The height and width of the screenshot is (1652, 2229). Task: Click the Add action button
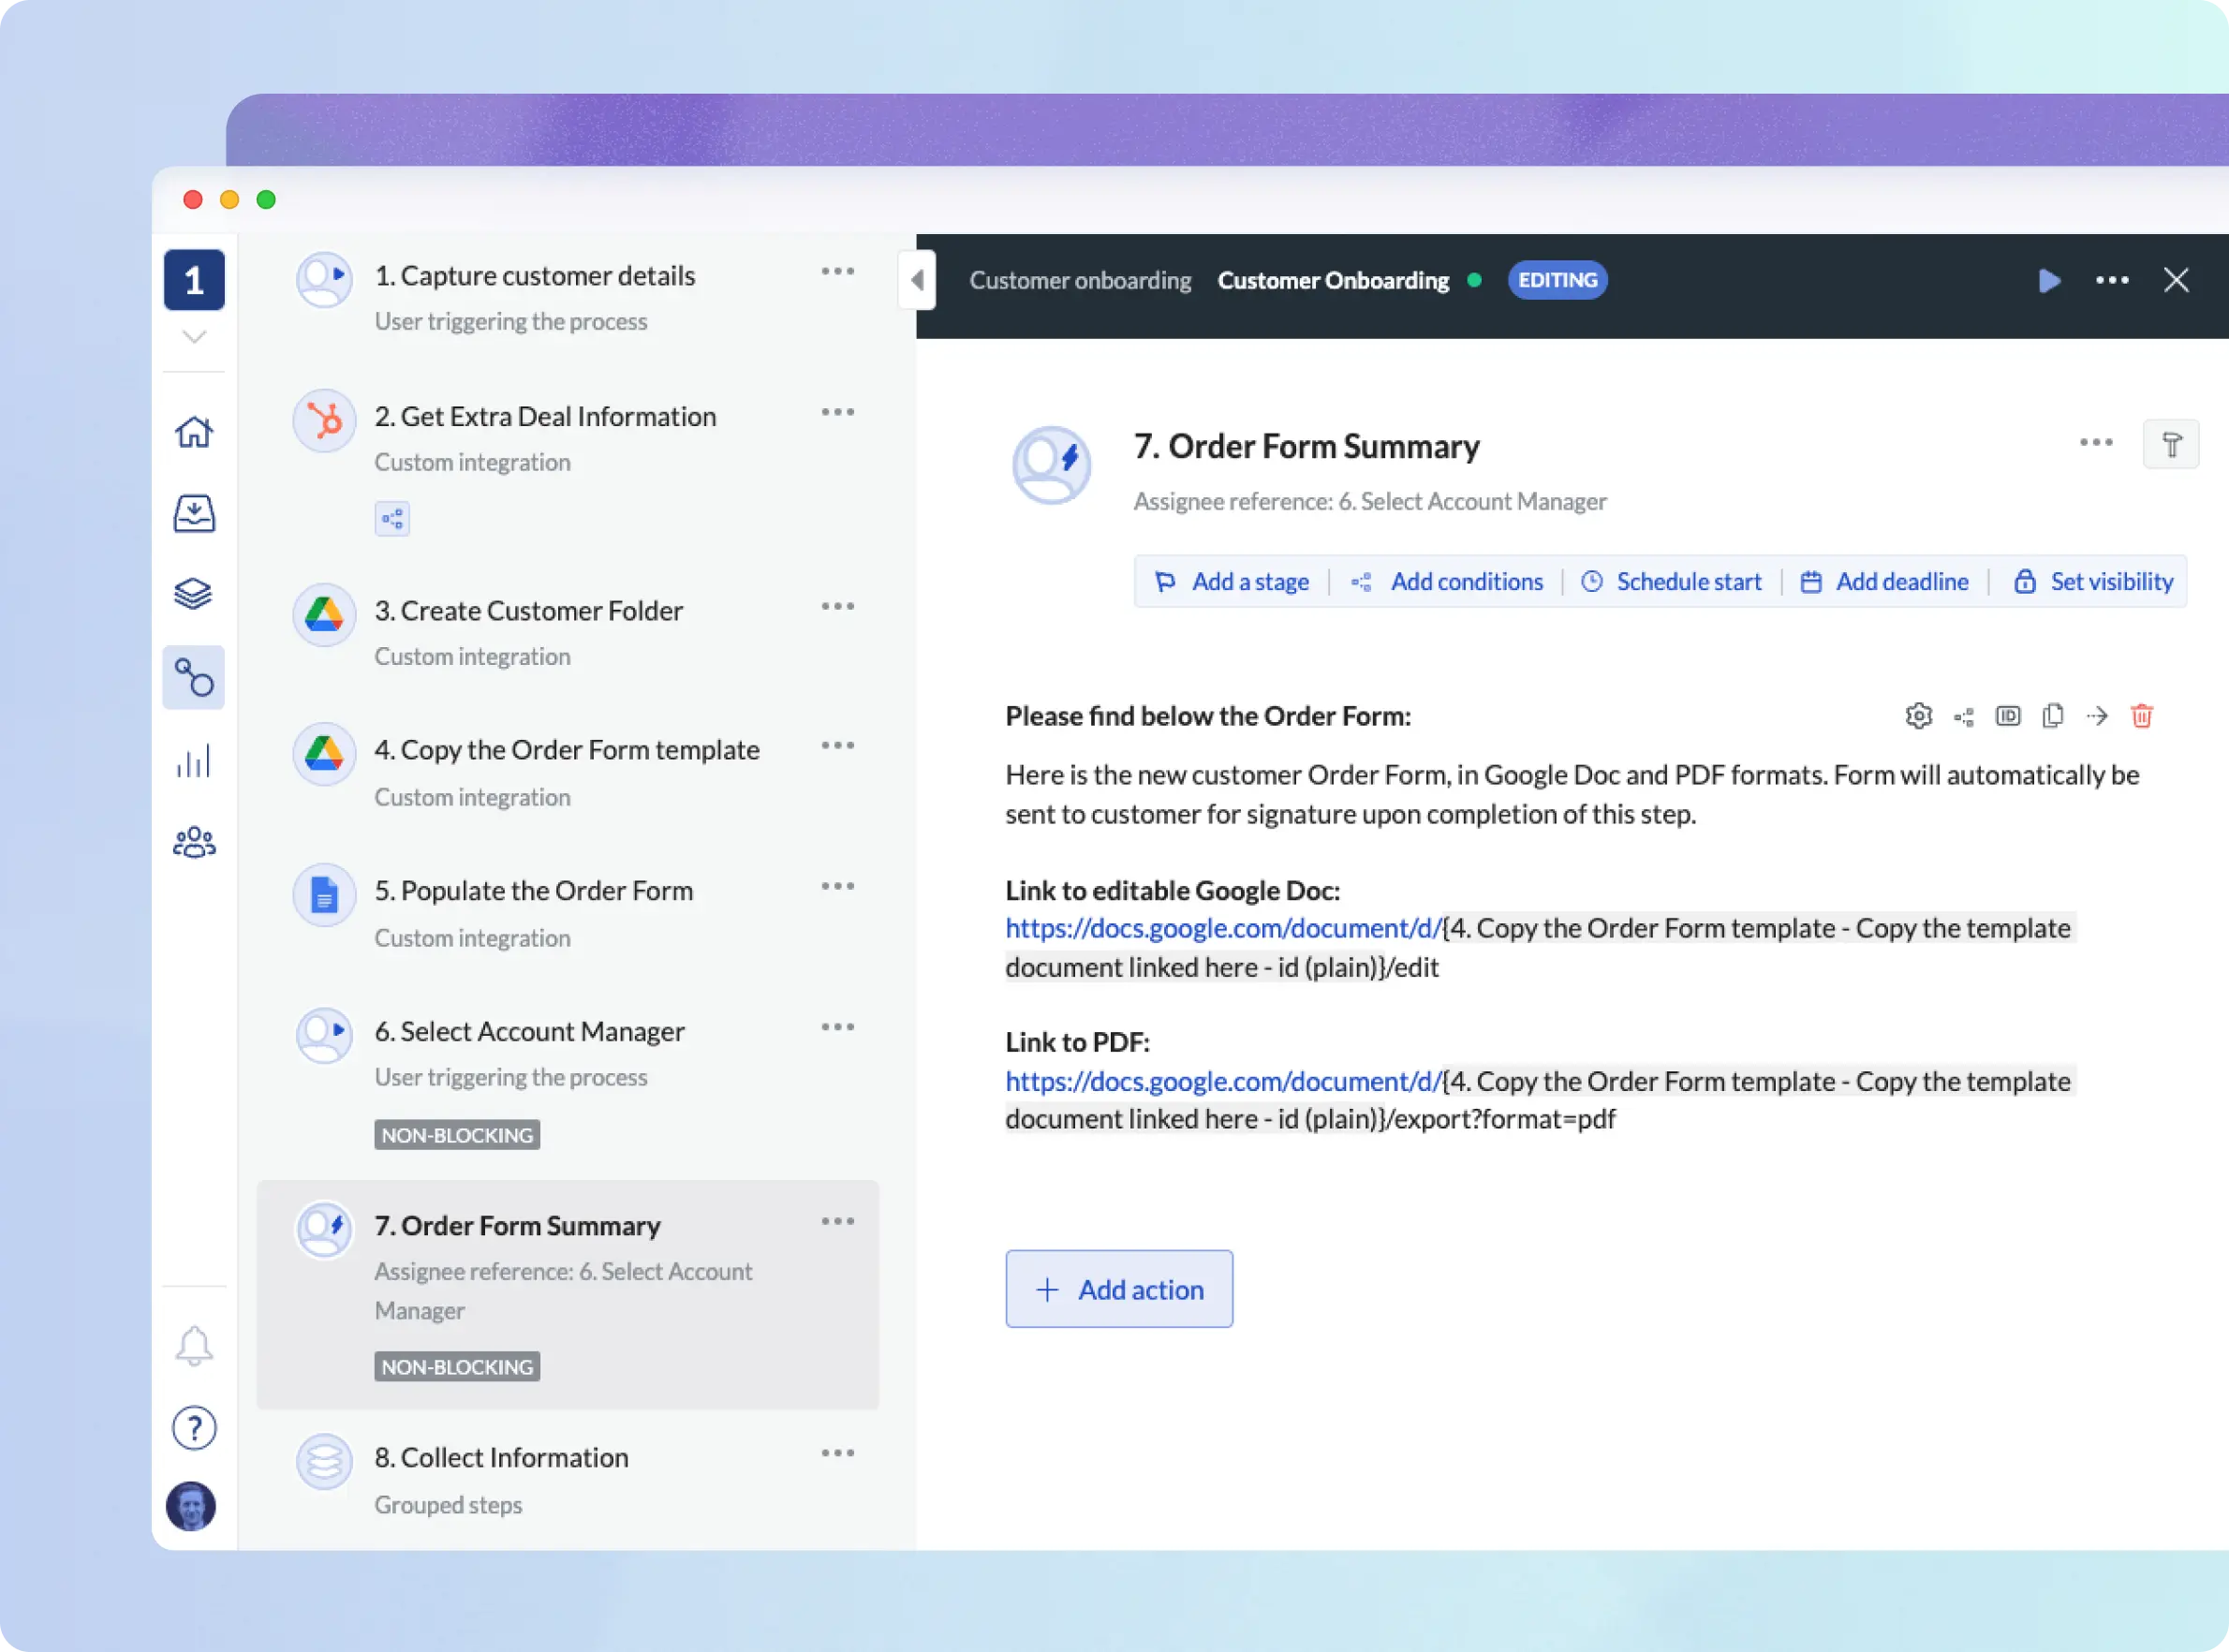point(1118,1289)
